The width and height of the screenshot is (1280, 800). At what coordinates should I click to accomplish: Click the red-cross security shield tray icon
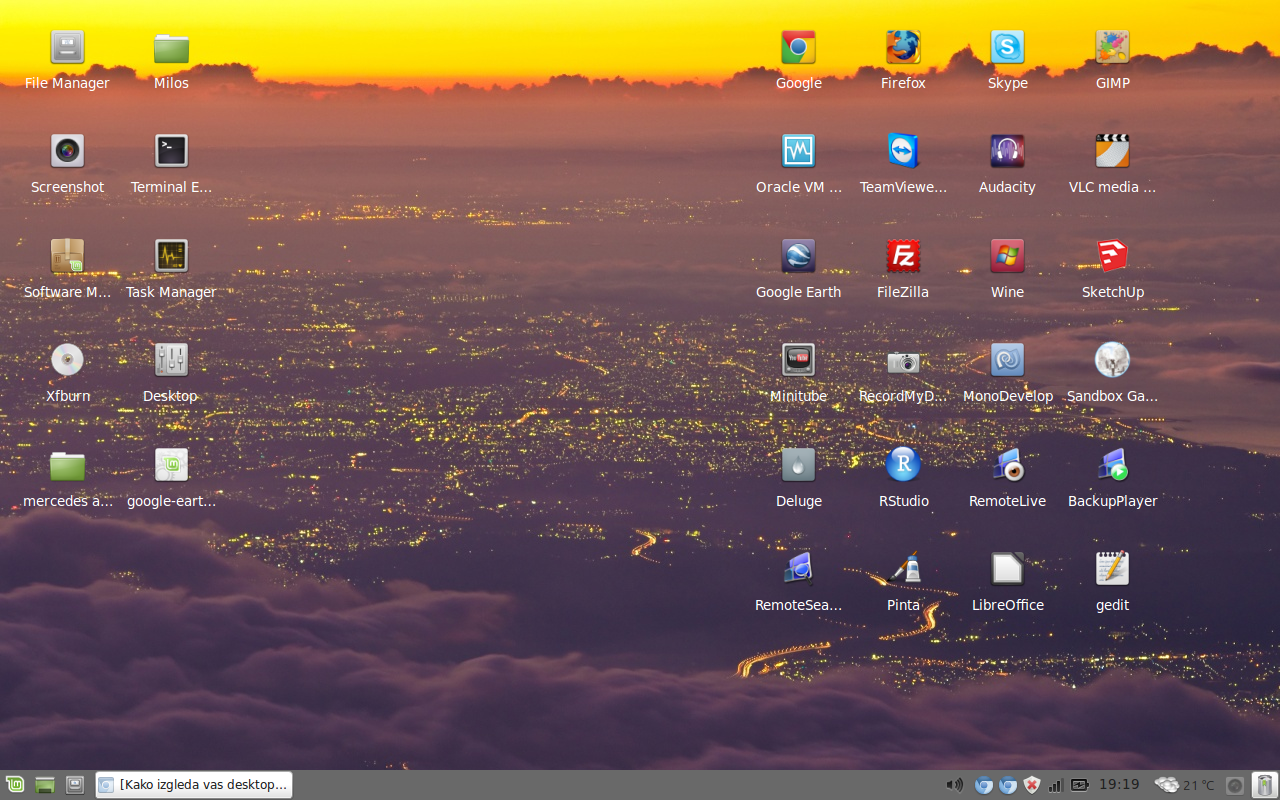pos(1032,785)
